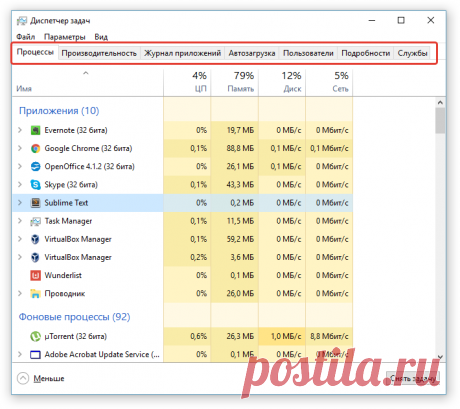Open the Журнал приложений tab
This screenshot has height=409, width=460.
tap(182, 53)
